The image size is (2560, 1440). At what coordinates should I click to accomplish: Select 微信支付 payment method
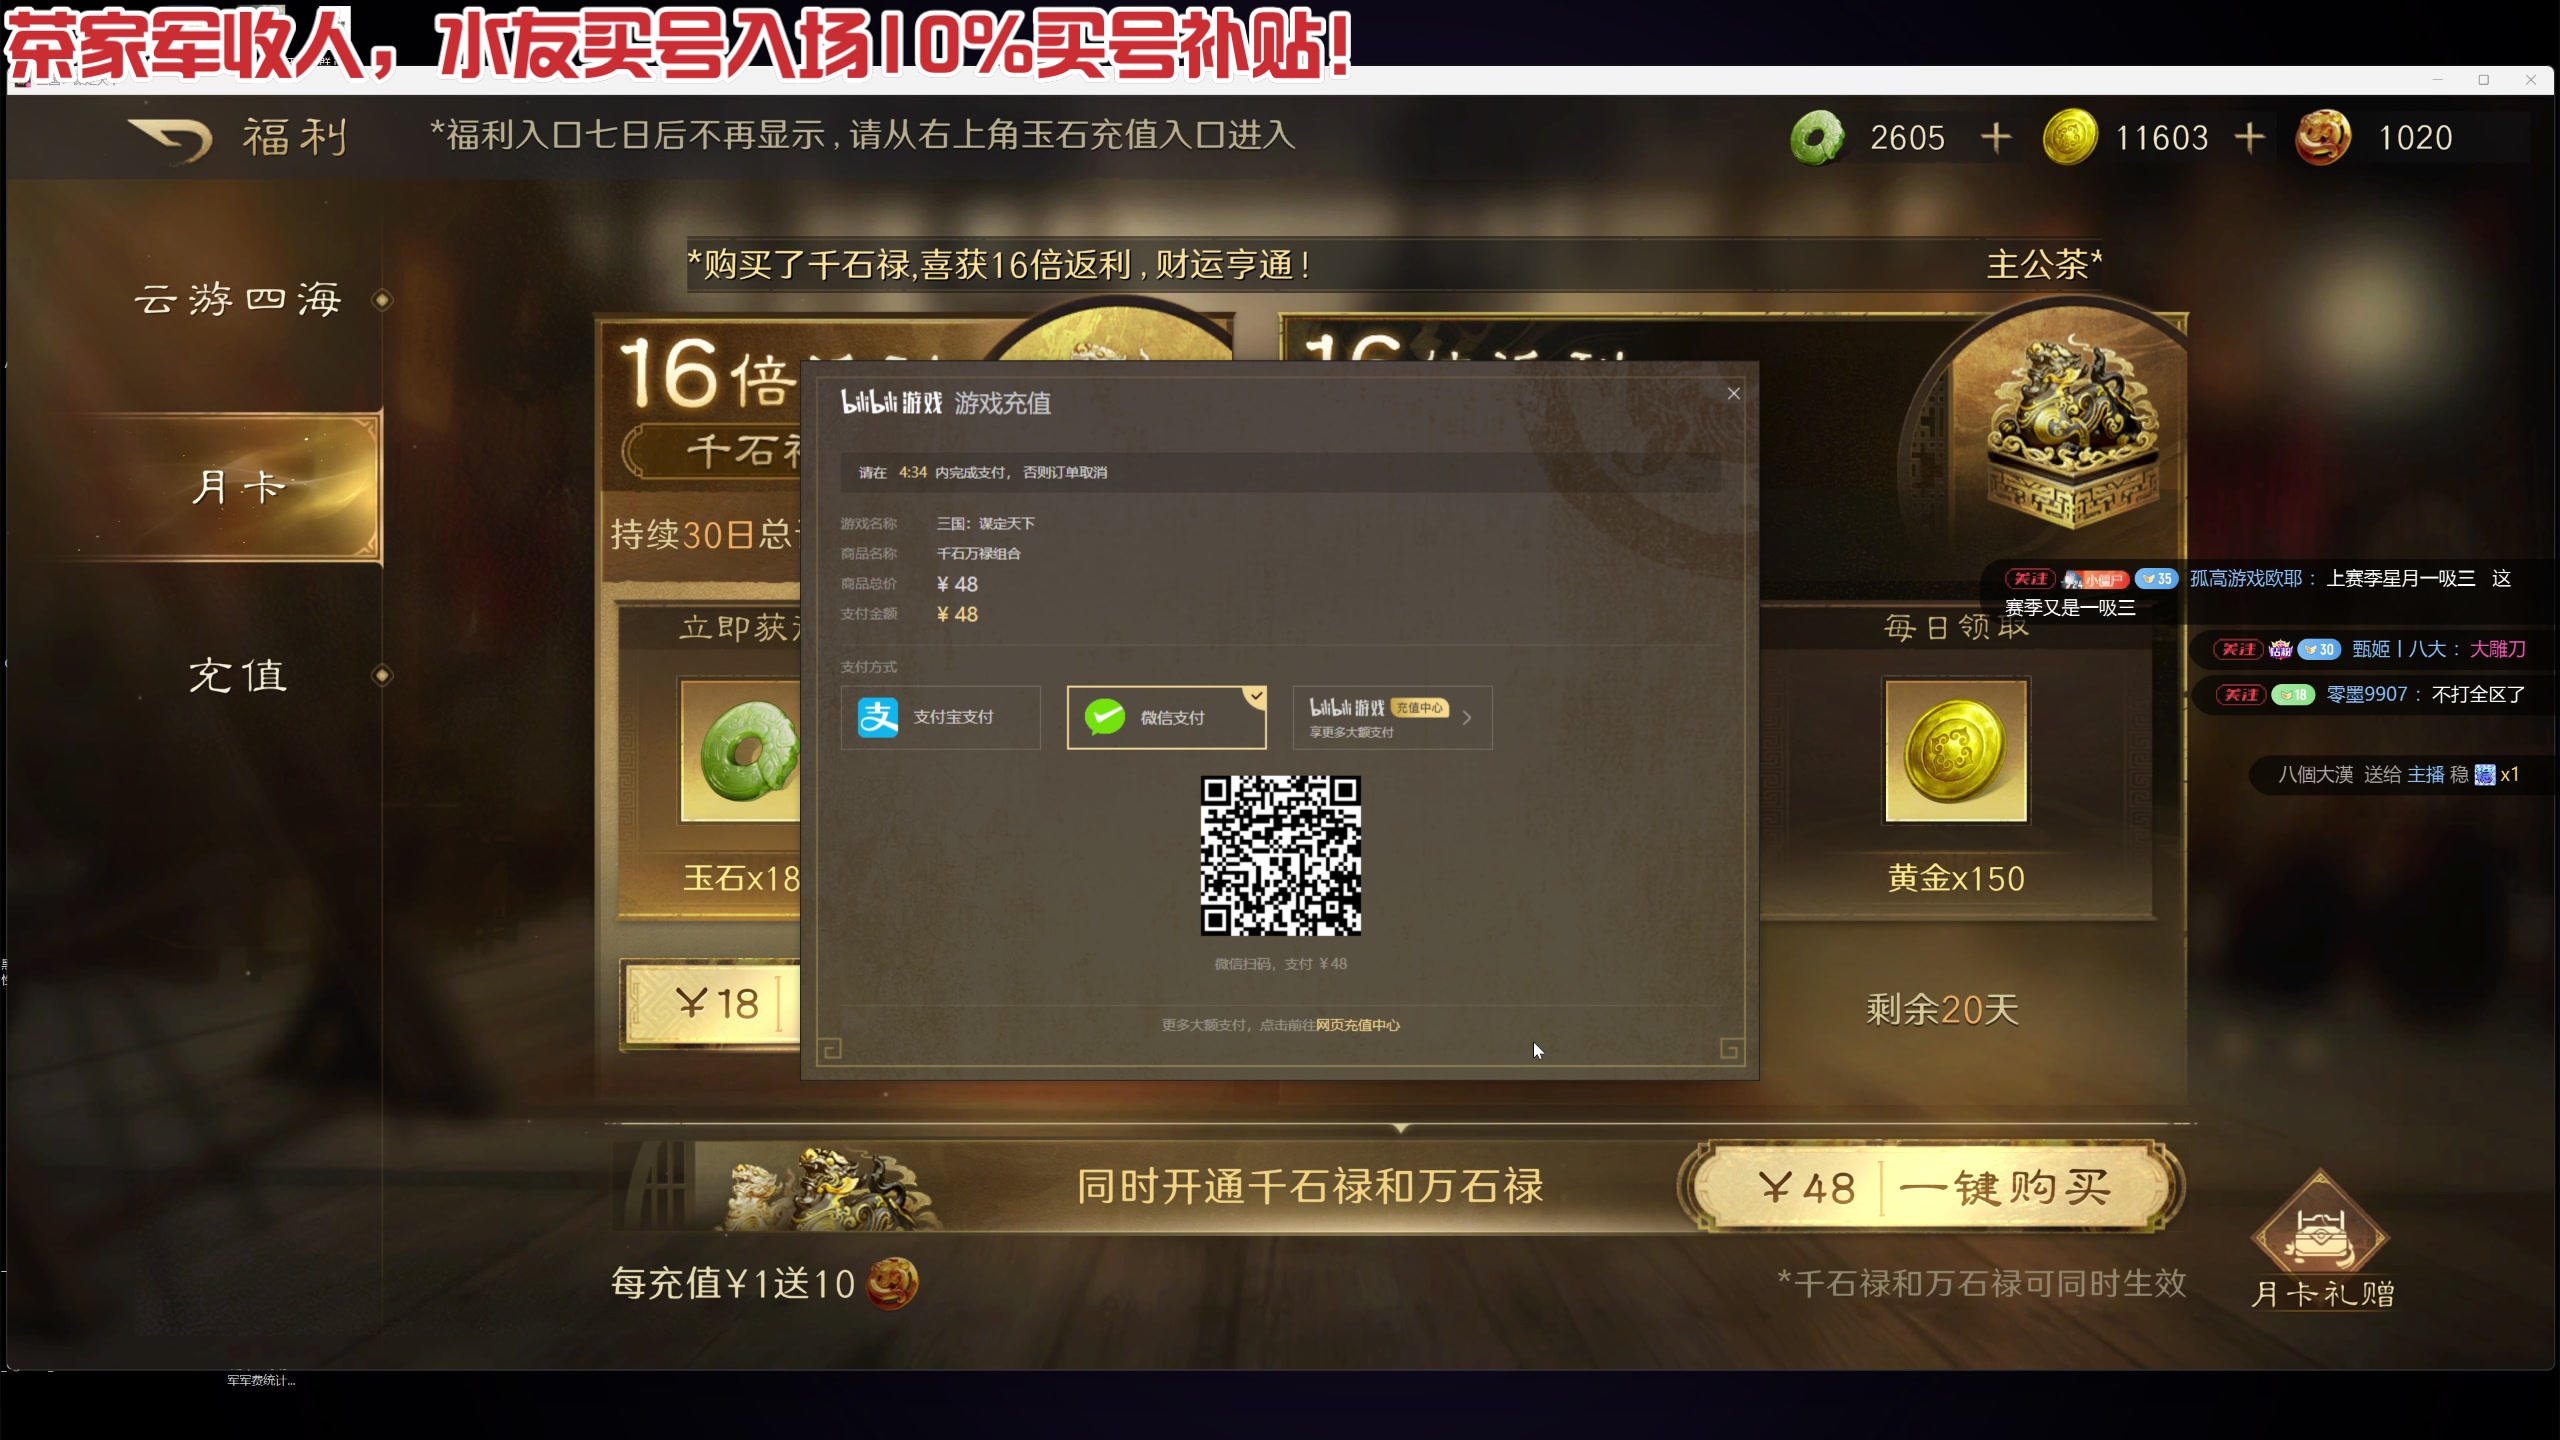(1166, 717)
